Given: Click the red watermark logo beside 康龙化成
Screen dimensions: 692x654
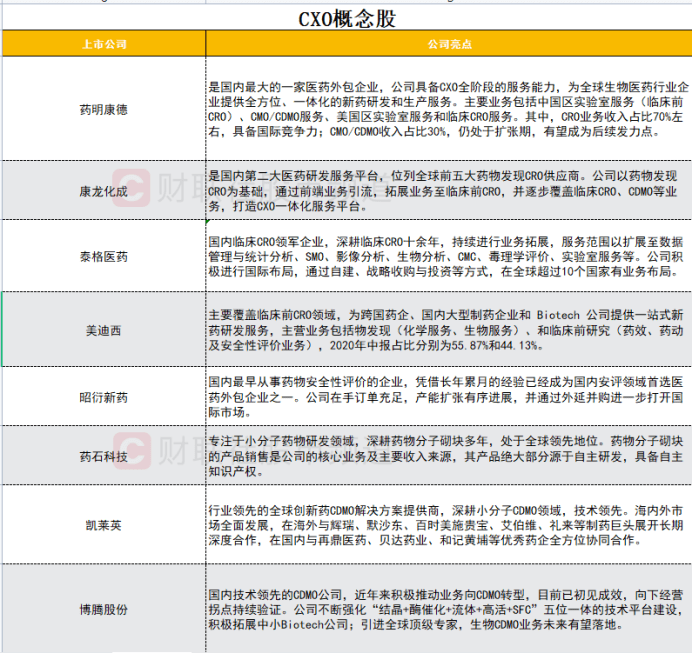Looking at the screenshot, I should [x=128, y=187].
